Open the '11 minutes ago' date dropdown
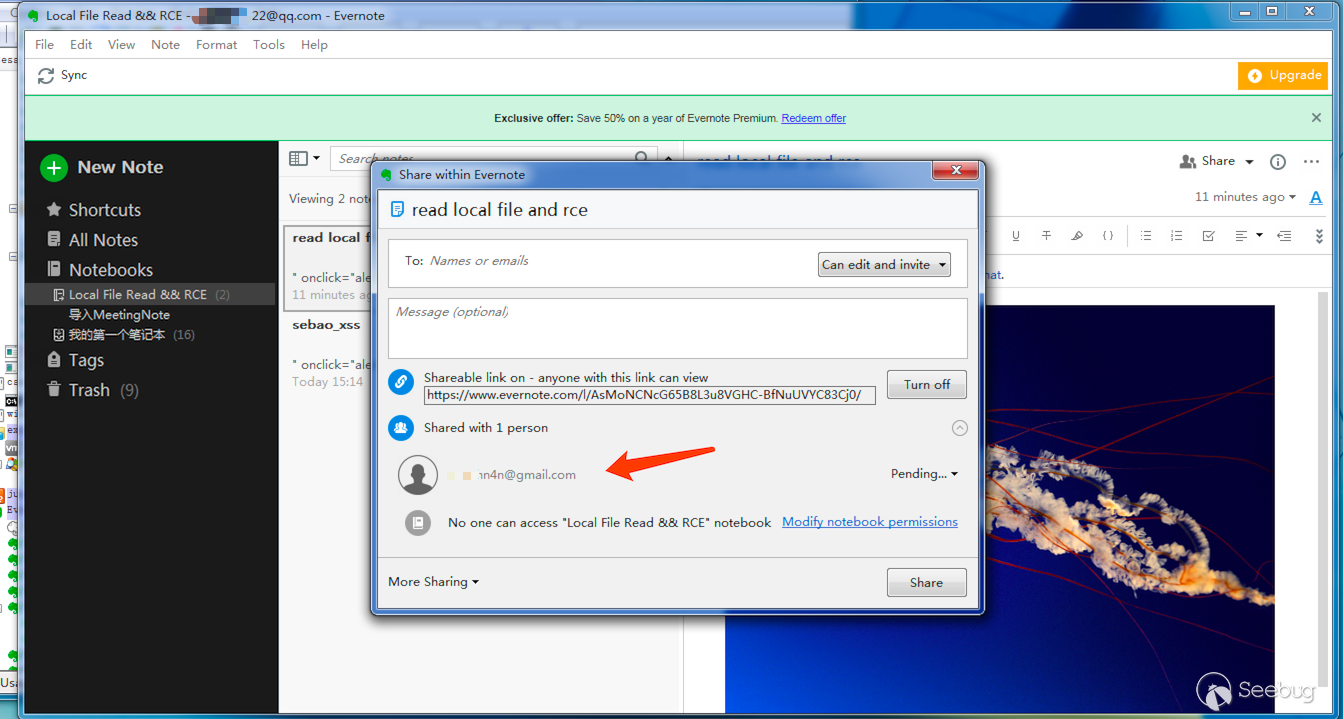Viewport: 1343px width, 719px height. pyautogui.click(x=1245, y=197)
